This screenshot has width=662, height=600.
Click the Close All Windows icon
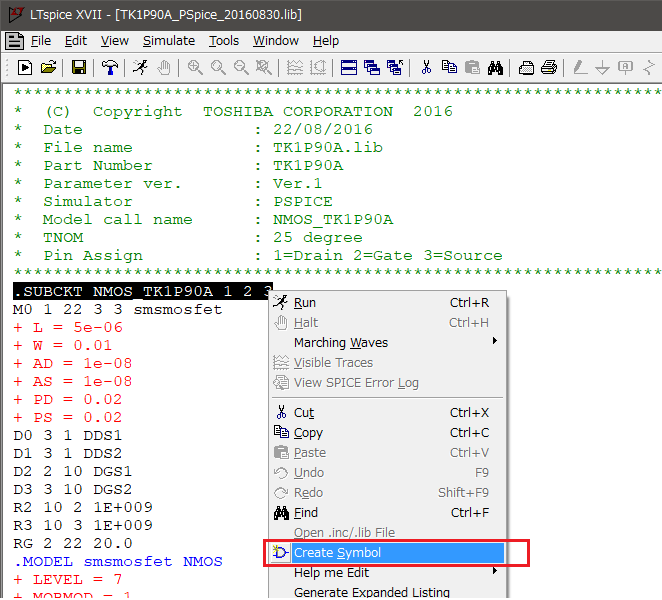tap(395, 68)
